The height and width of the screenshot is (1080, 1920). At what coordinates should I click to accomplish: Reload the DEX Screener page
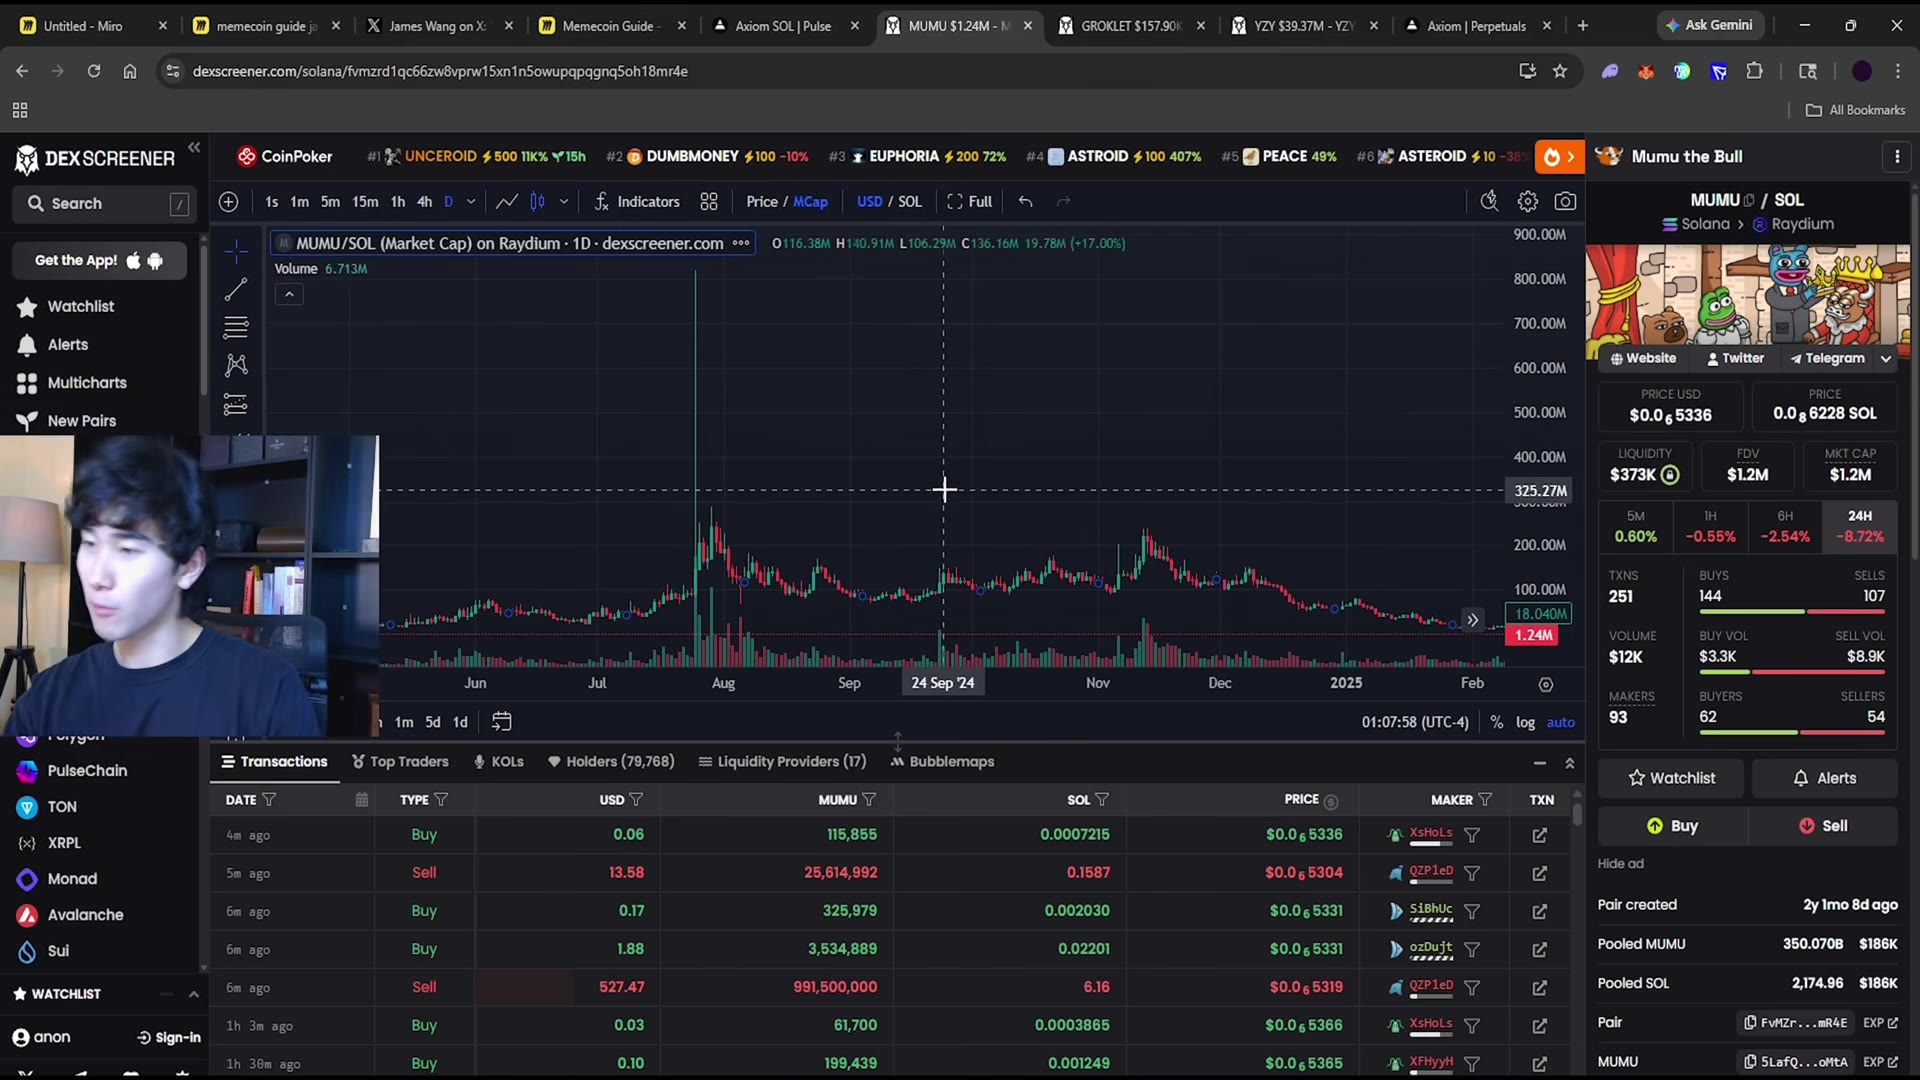[x=94, y=71]
